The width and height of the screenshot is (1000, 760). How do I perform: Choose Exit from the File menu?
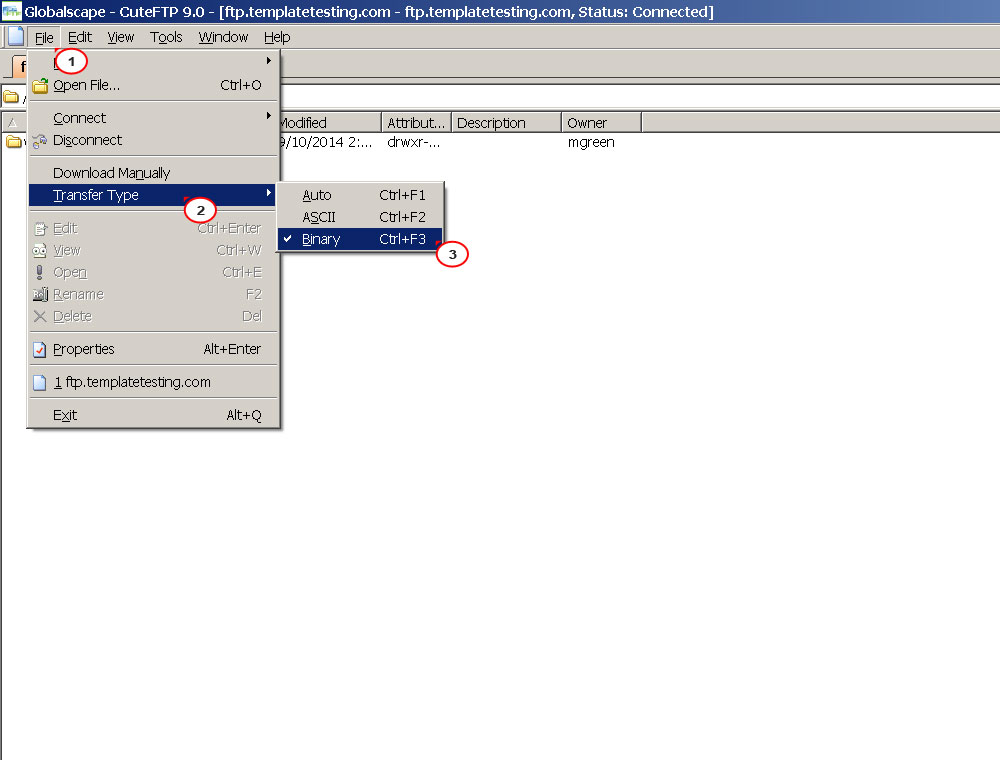154,415
